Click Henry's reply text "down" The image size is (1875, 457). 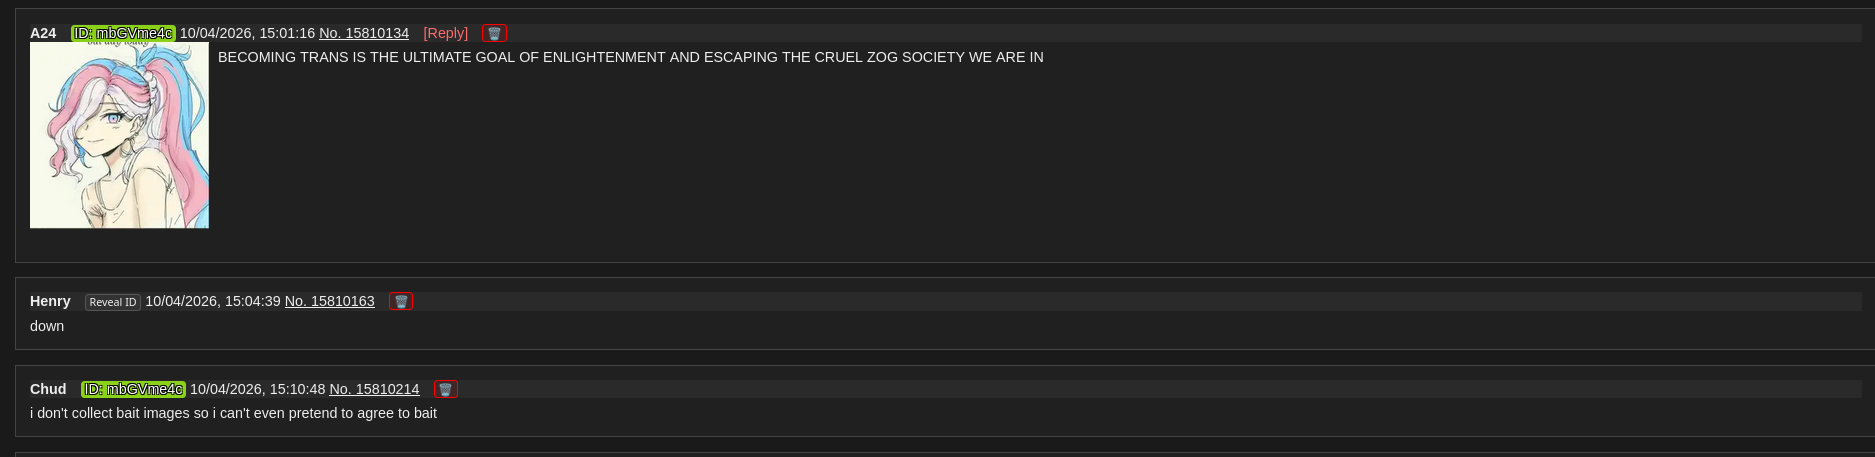47,326
